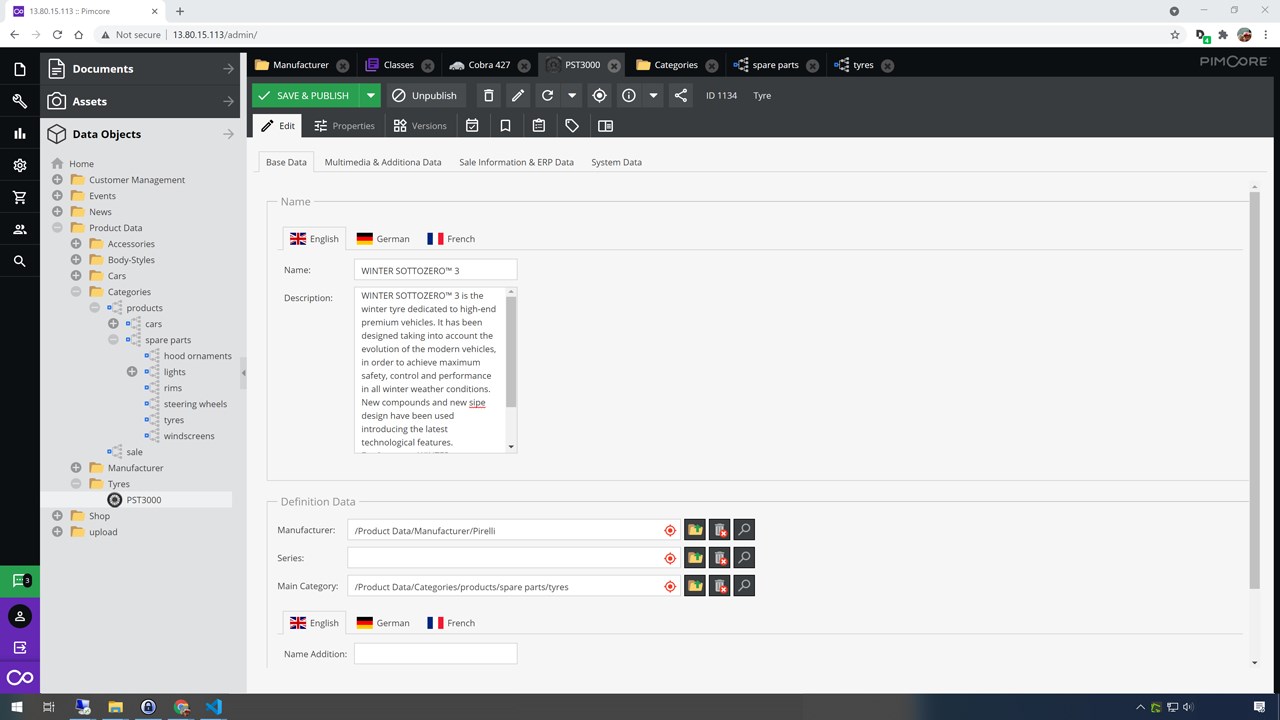
Task: Open the Settings gear menu in sidebar
Action: tap(19, 165)
